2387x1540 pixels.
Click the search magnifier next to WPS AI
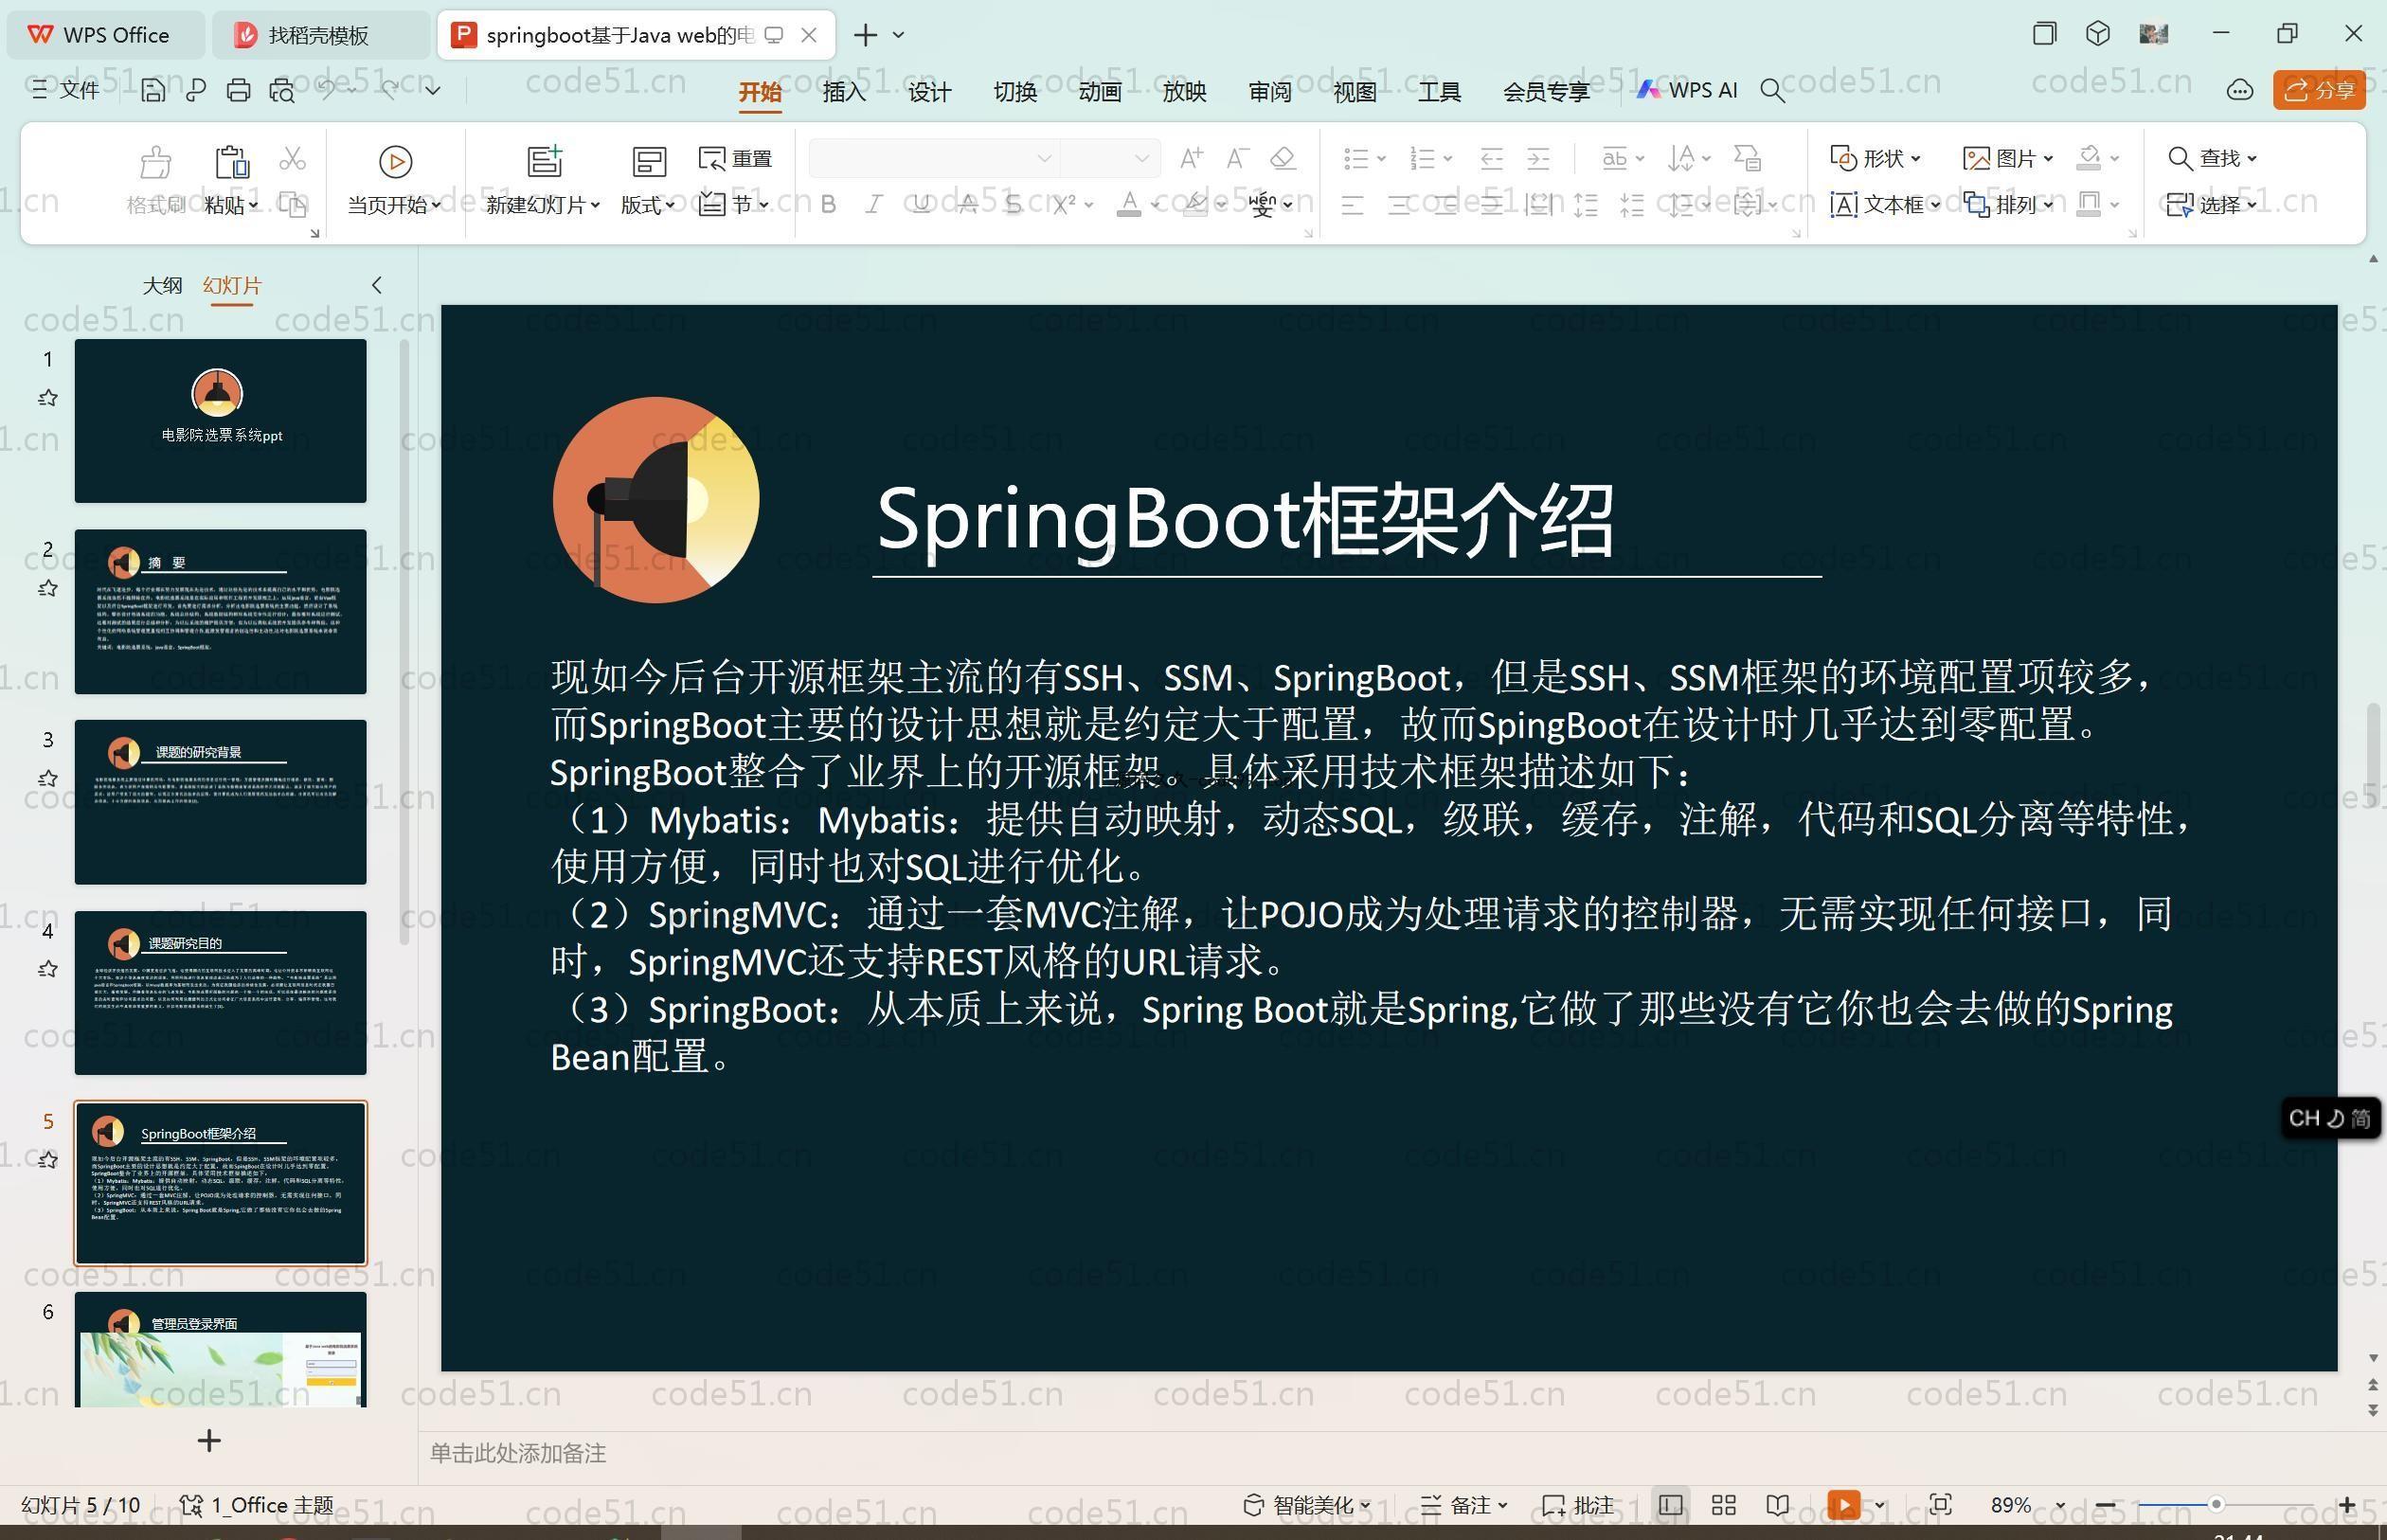point(1772,91)
